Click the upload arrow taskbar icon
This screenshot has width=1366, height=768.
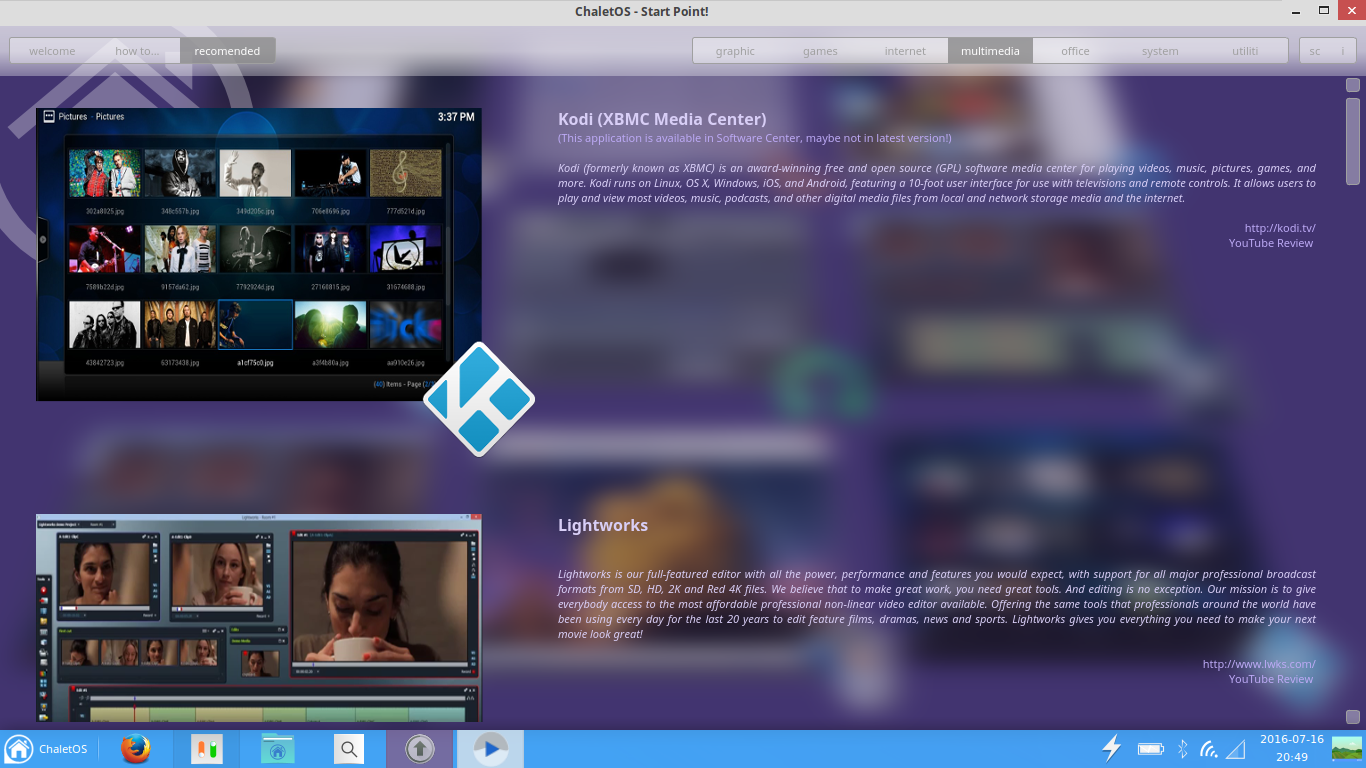(x=419, y=749)
